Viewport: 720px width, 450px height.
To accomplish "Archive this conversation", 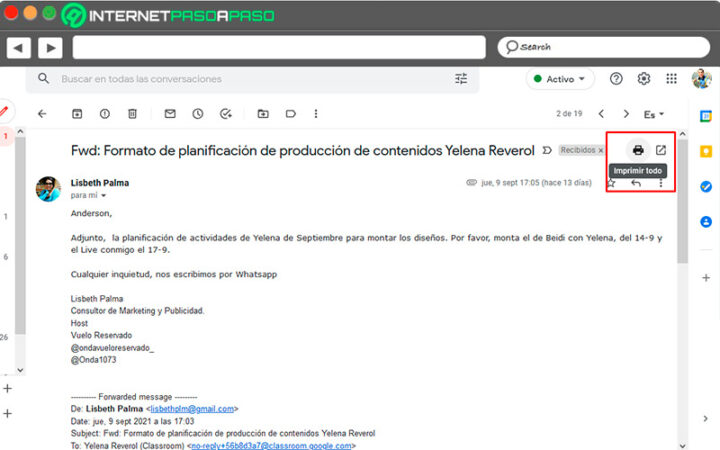I will click(77, 114).
